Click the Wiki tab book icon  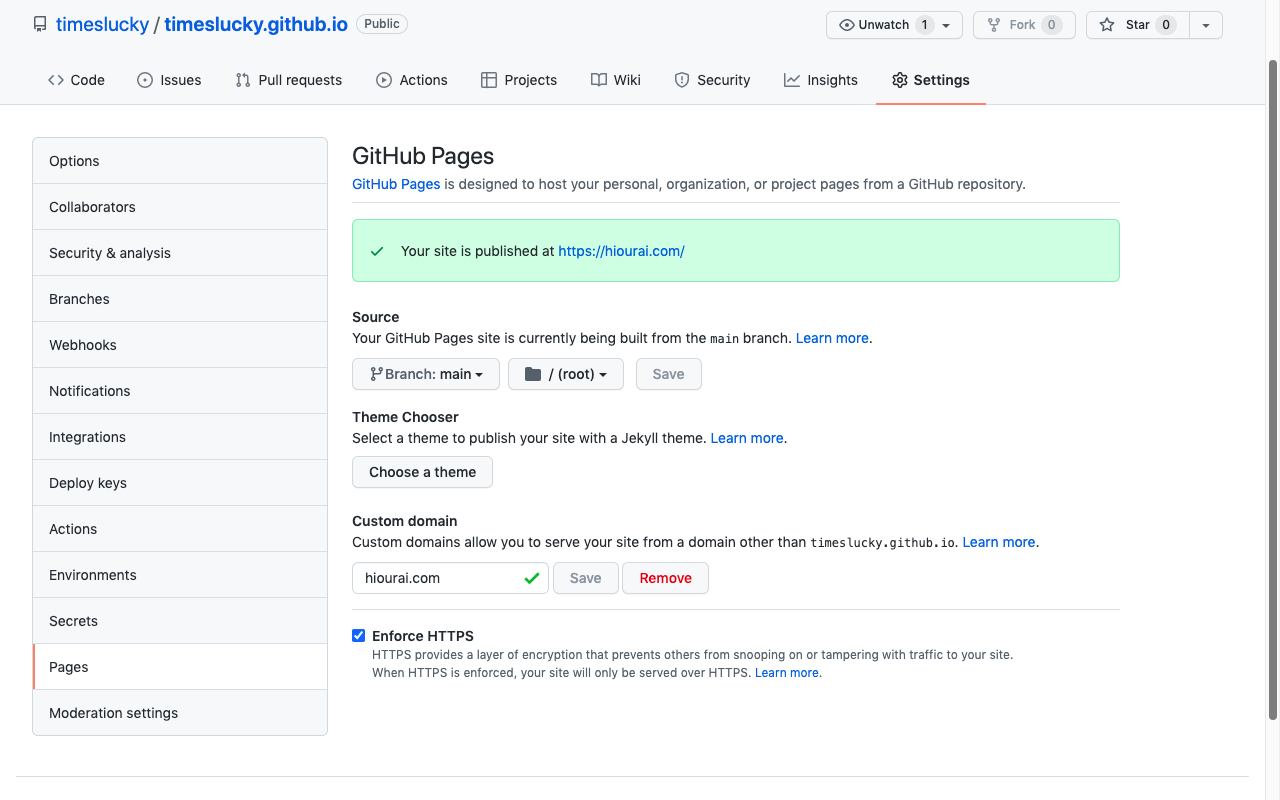pos(598,80)
